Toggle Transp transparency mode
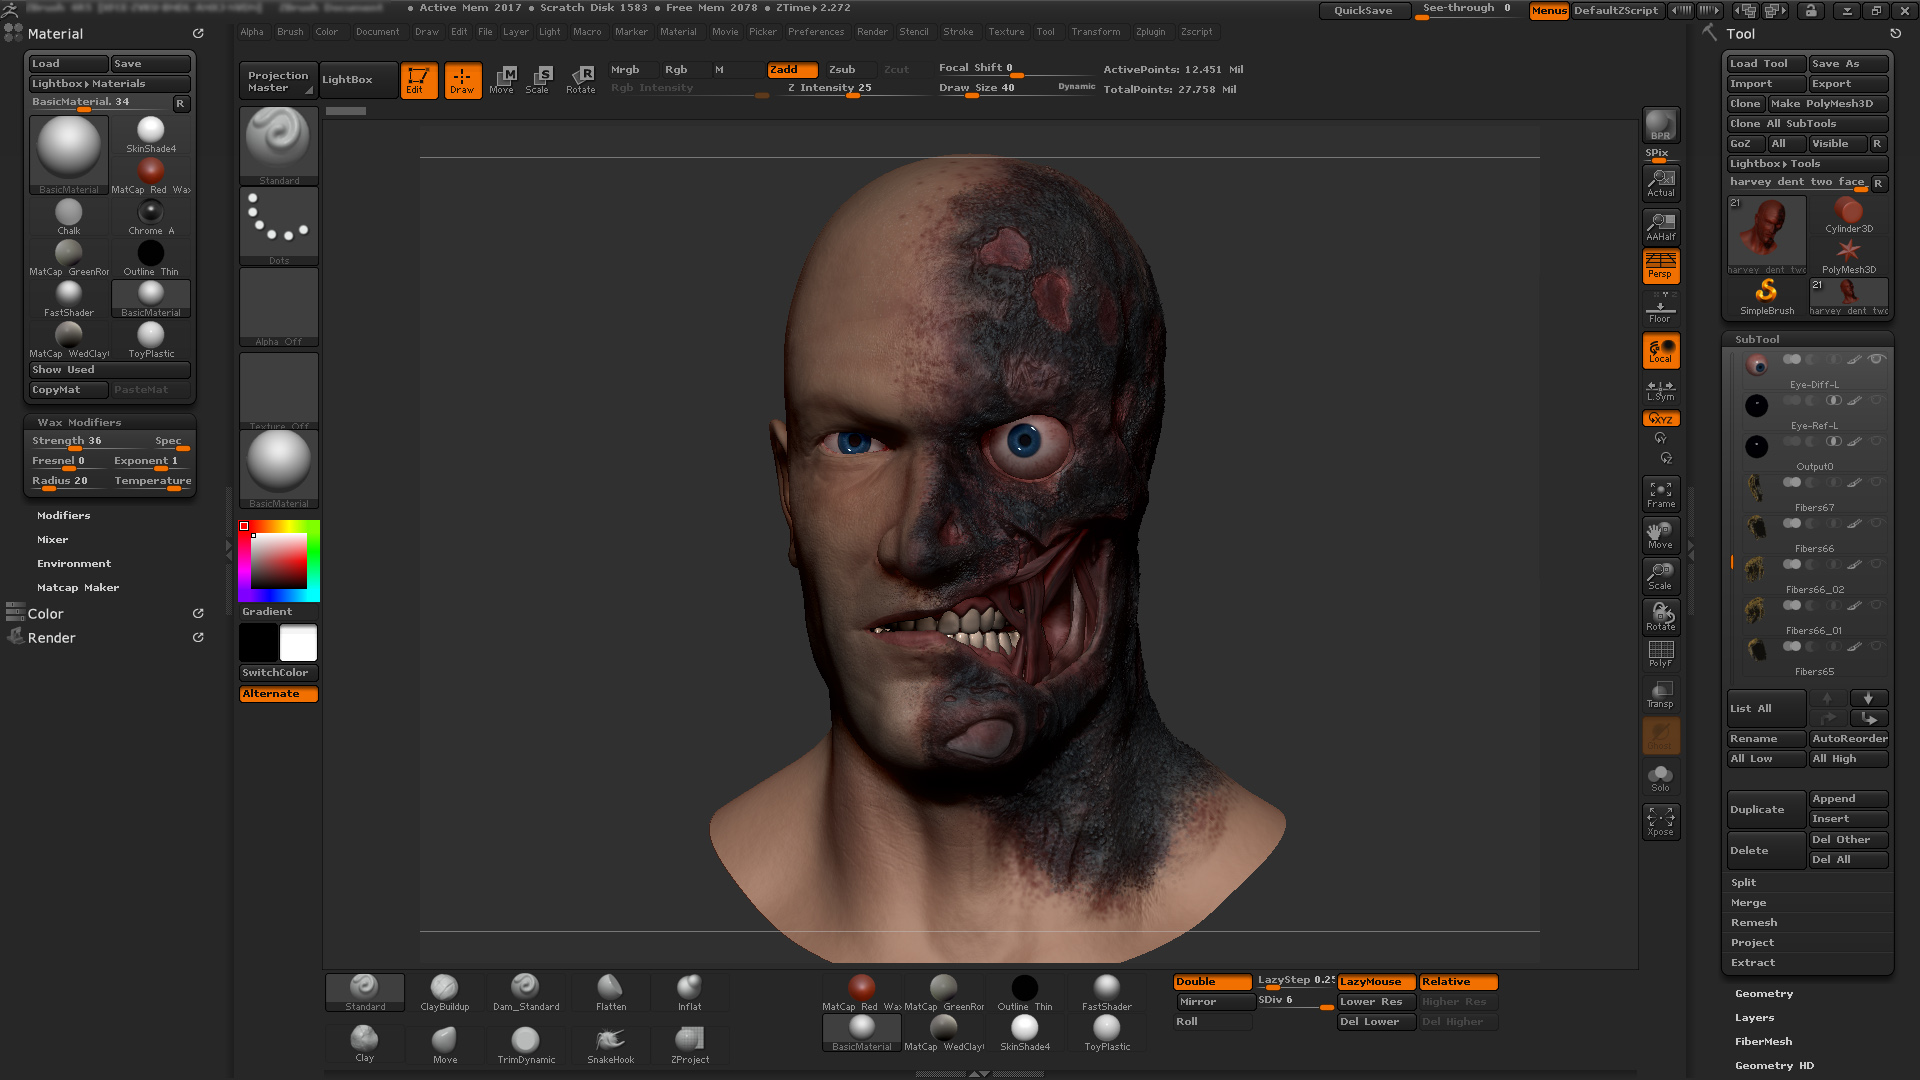 coord(1661,694)
